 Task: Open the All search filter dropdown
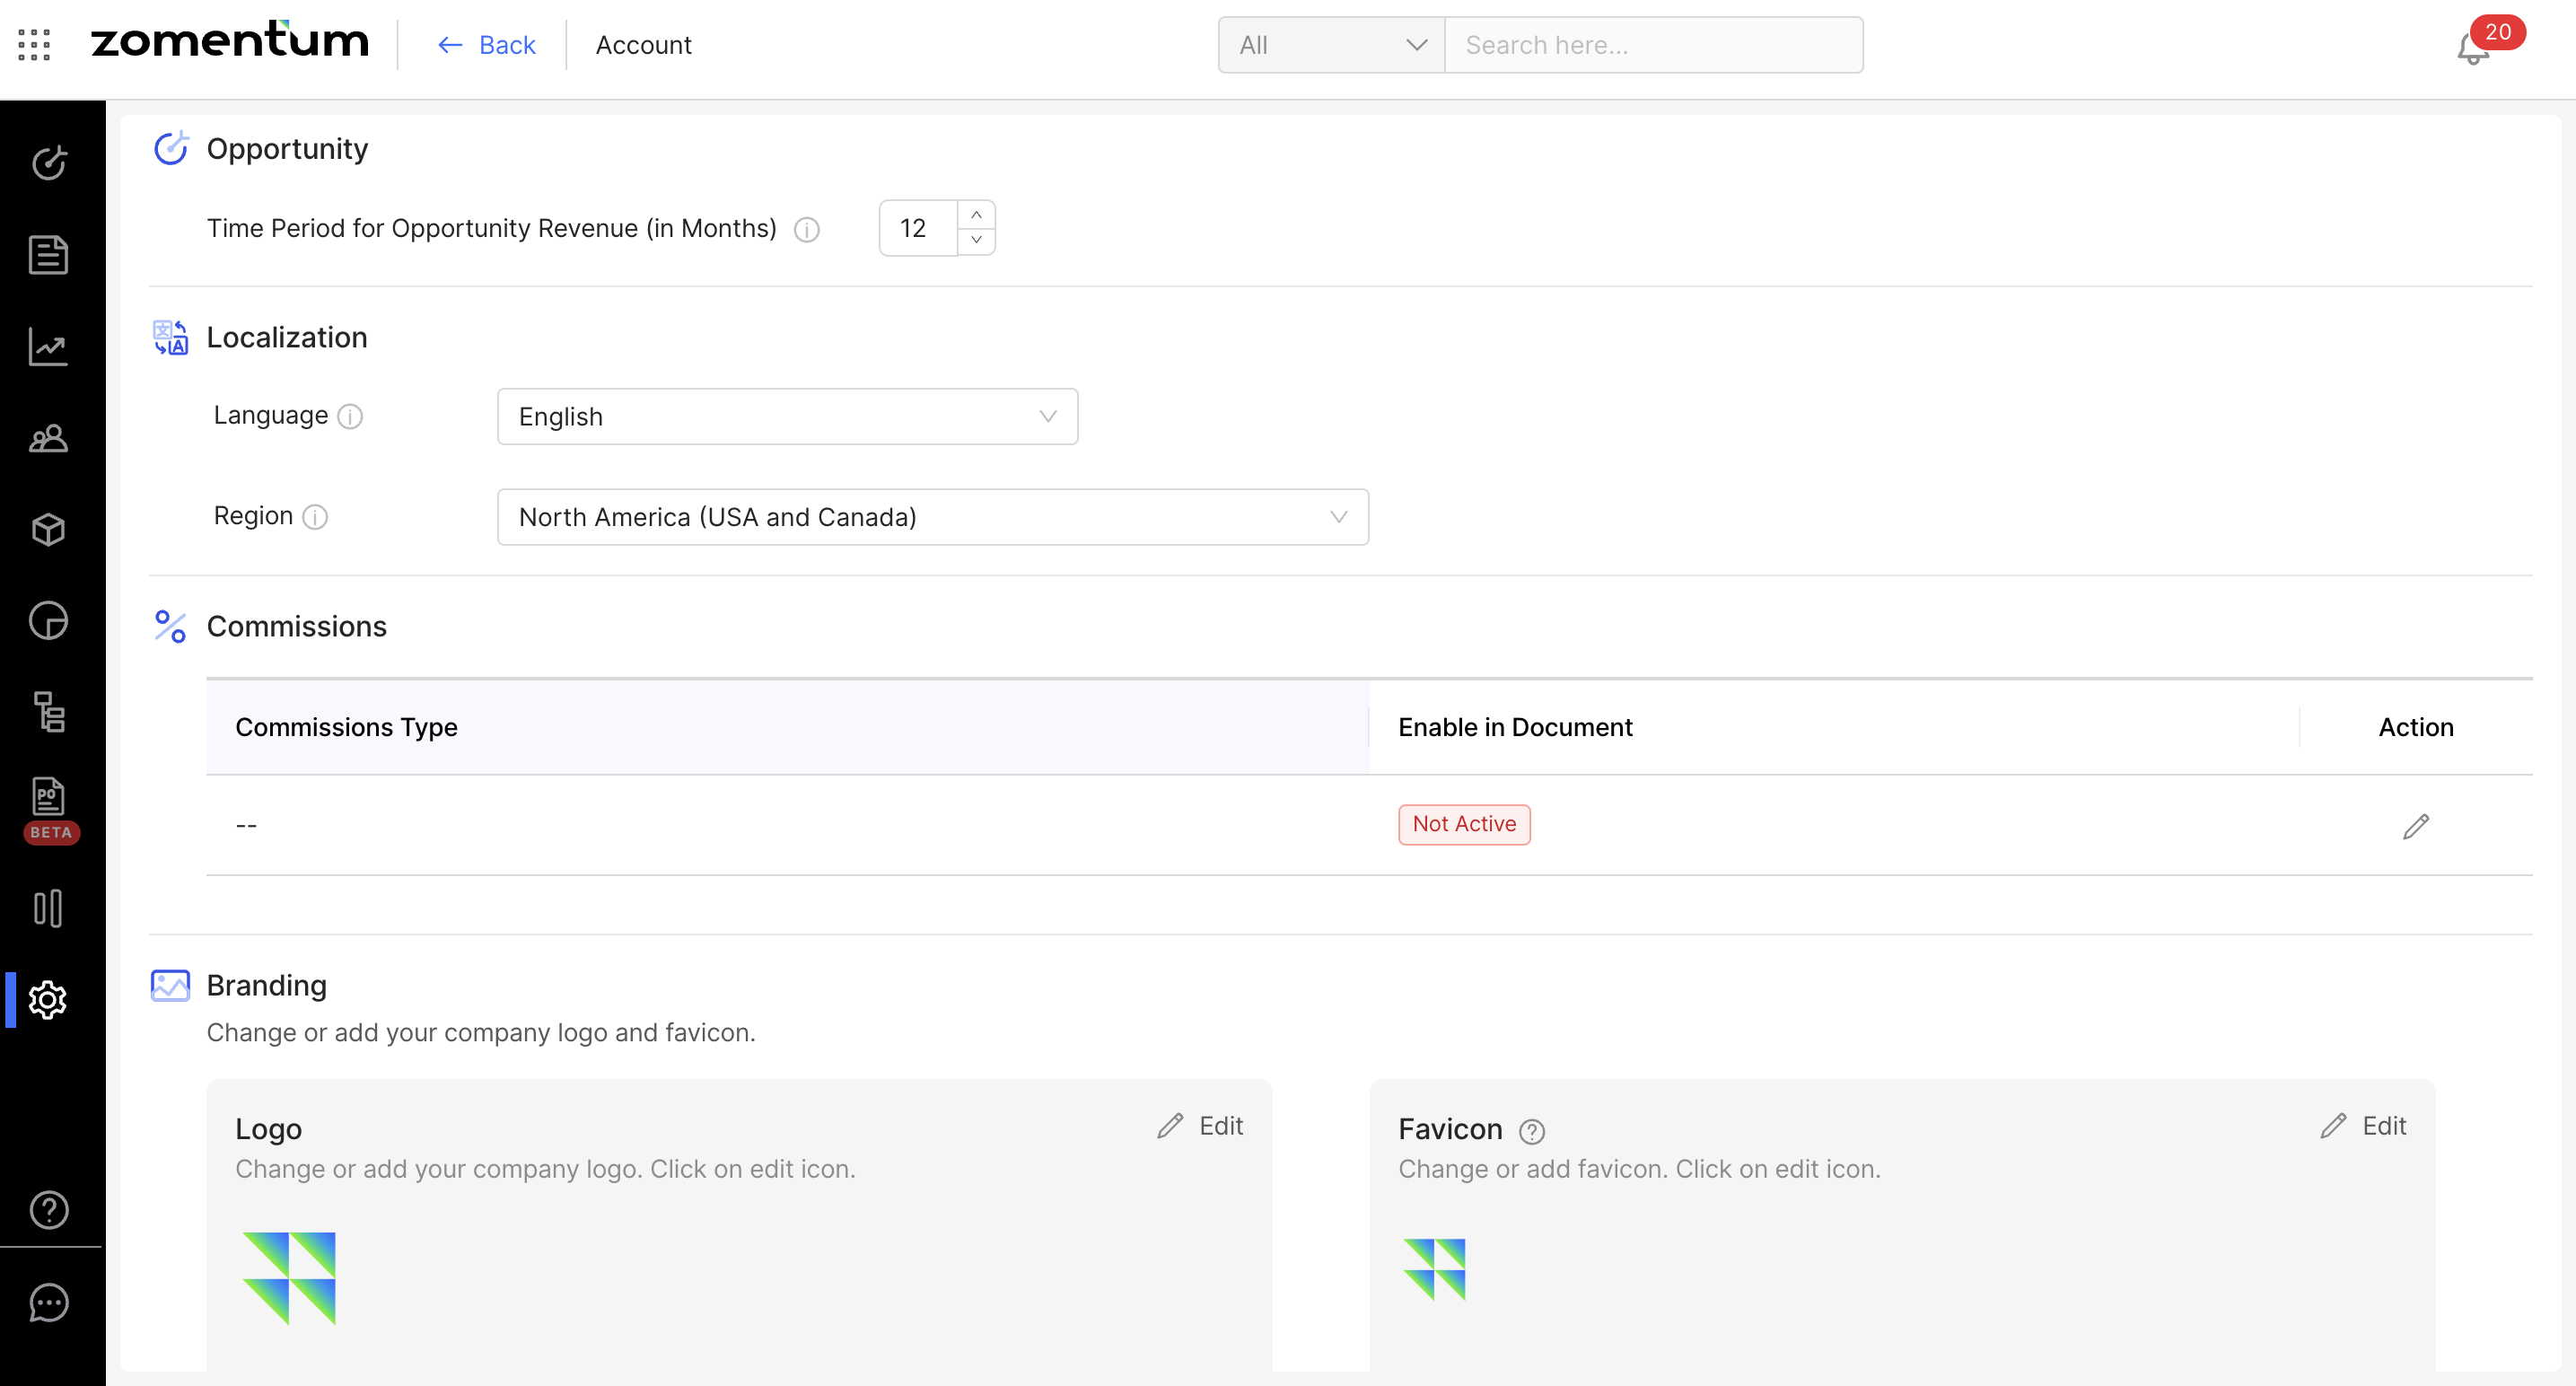point(1330,45)
